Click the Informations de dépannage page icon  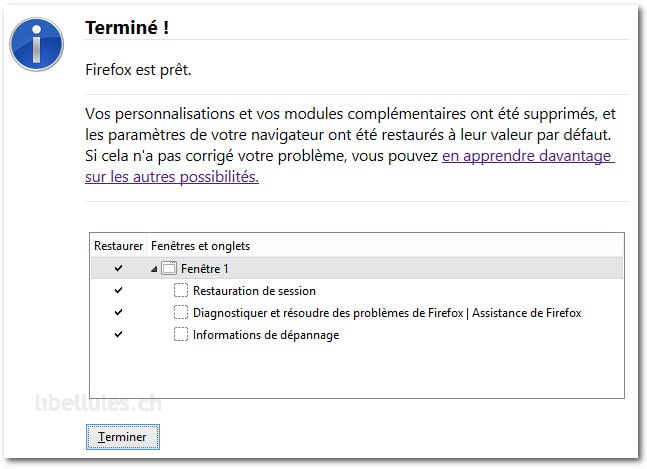(x=180, y=334)
